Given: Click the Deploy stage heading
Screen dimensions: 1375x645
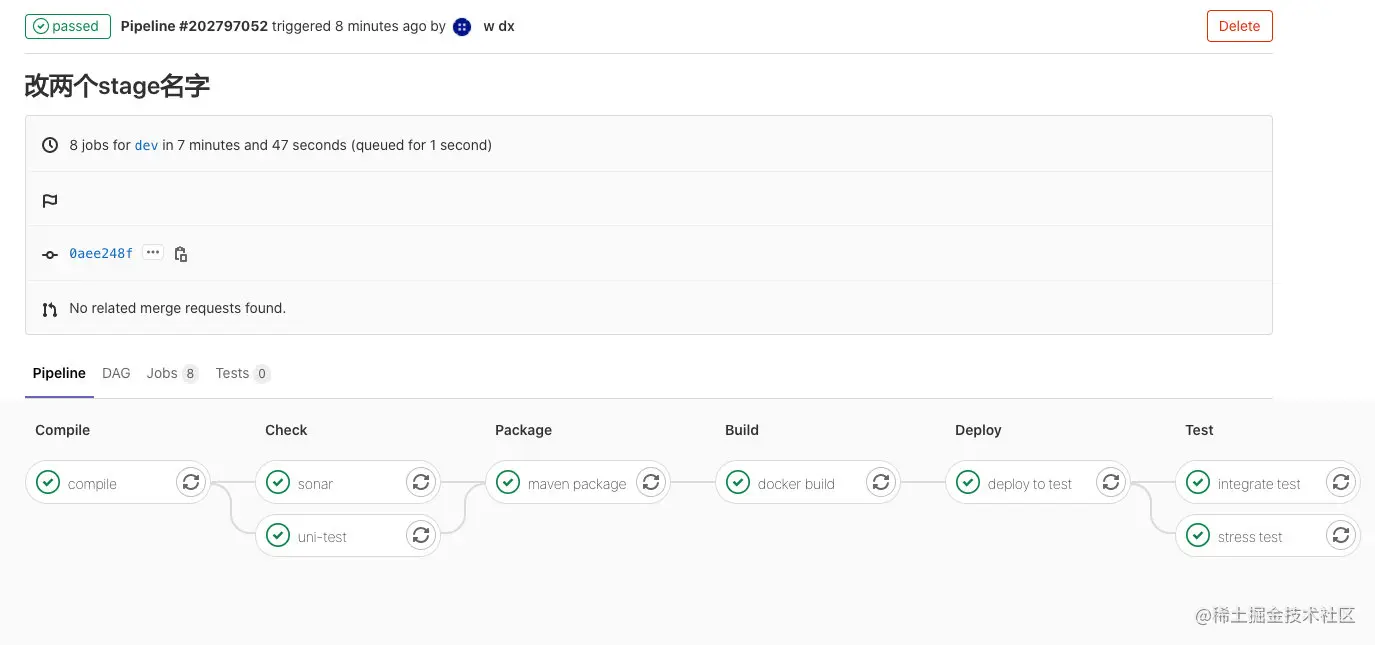Looking at the screenshot, I should pos(978,430).
